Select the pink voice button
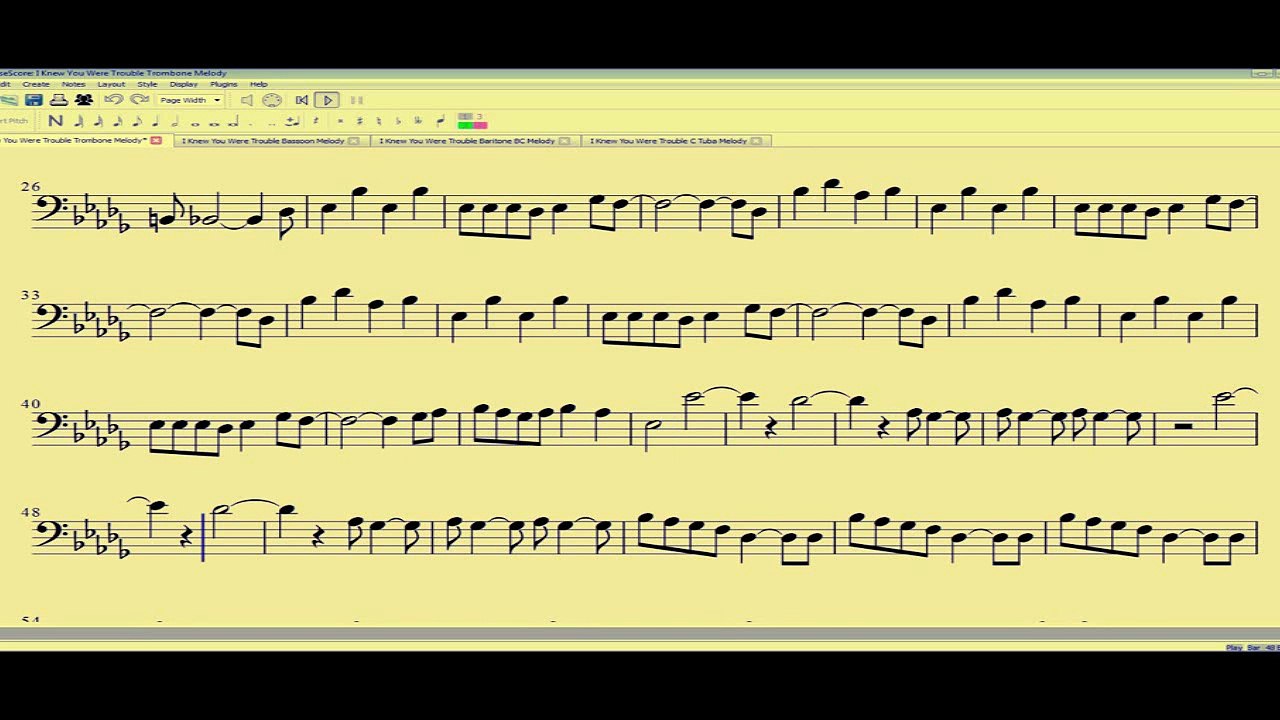This screenshot has height=720, width=1280. point(480,125)
